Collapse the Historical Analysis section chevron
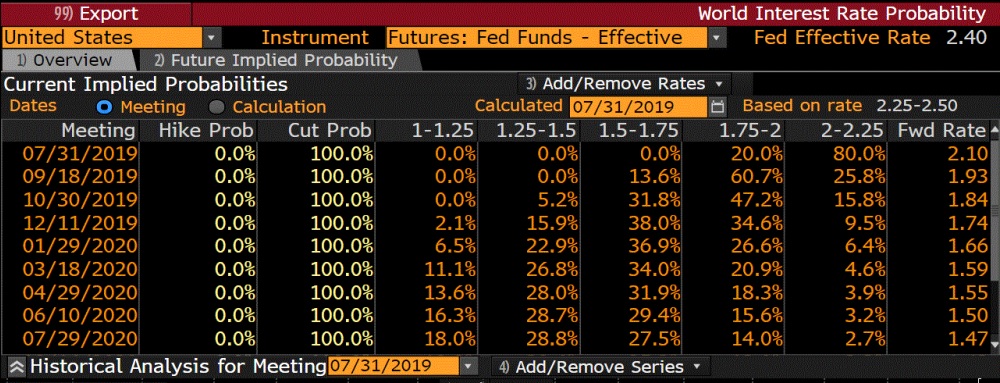 point(17,367)
